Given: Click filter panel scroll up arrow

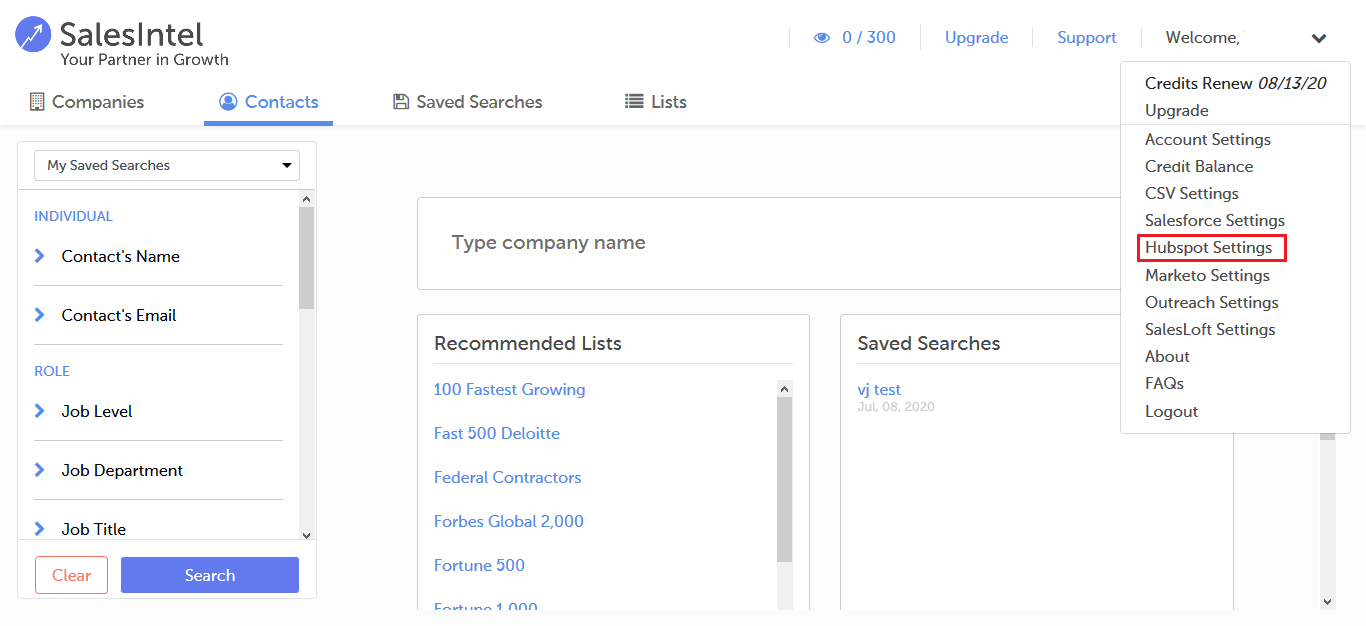Looking at the screenshot, I should pyautogui.click(x=307, y=199).
